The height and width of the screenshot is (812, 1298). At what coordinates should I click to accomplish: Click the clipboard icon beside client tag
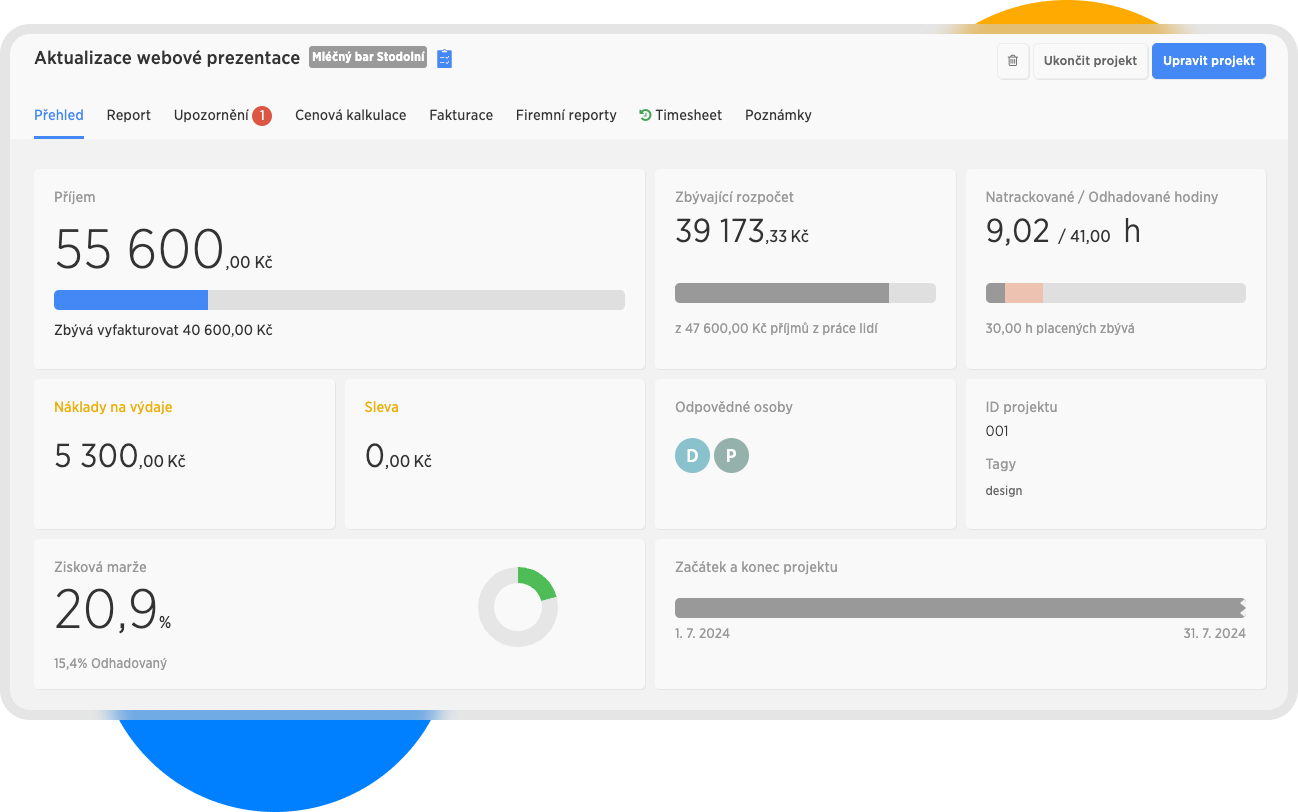pyautogui.click(x=445, y=59)
